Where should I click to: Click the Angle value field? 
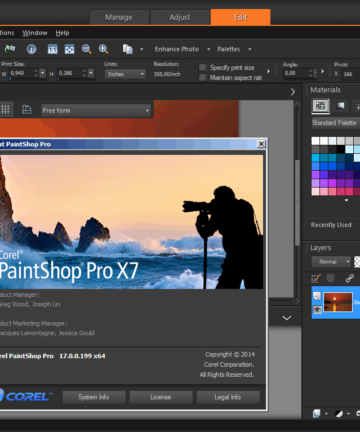(296, 73)
